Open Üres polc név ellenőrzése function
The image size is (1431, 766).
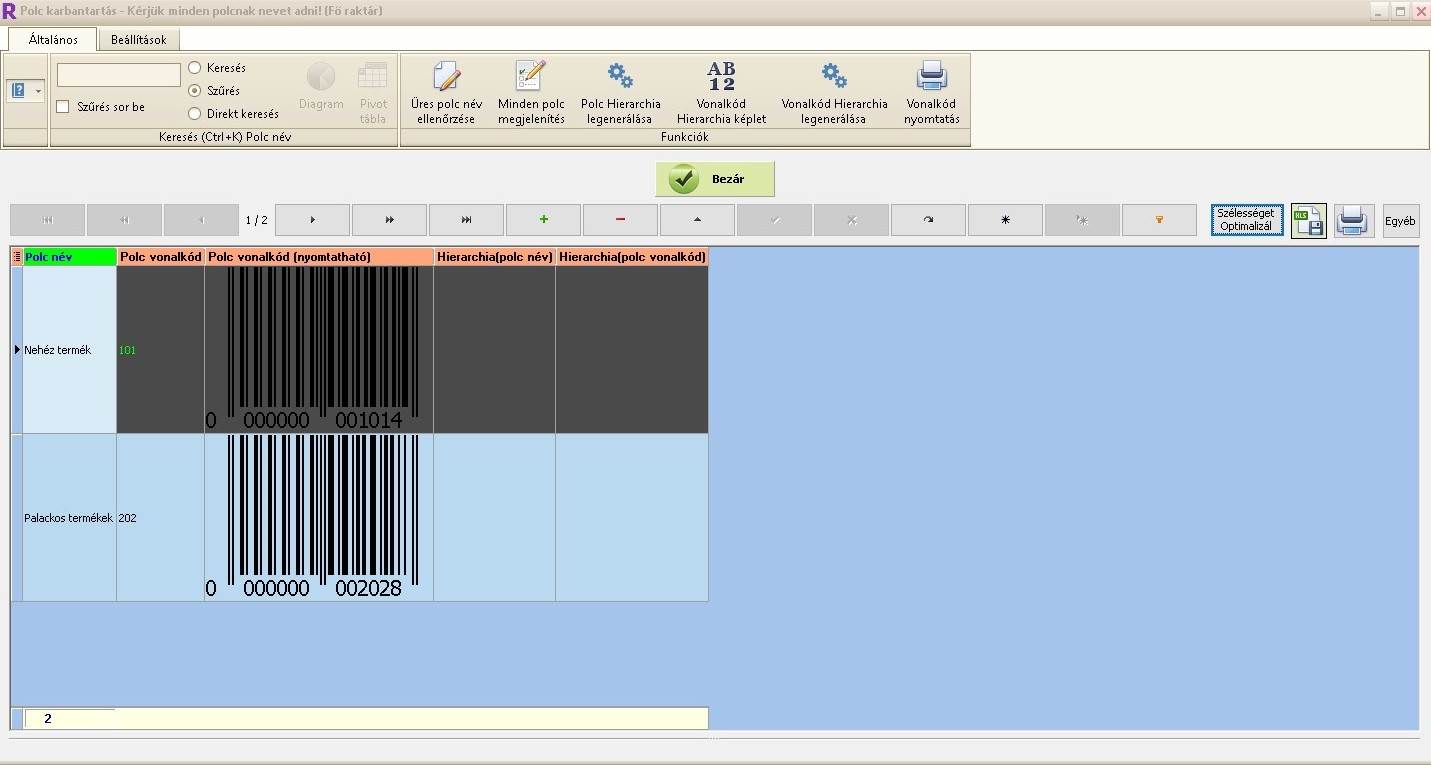446,93
